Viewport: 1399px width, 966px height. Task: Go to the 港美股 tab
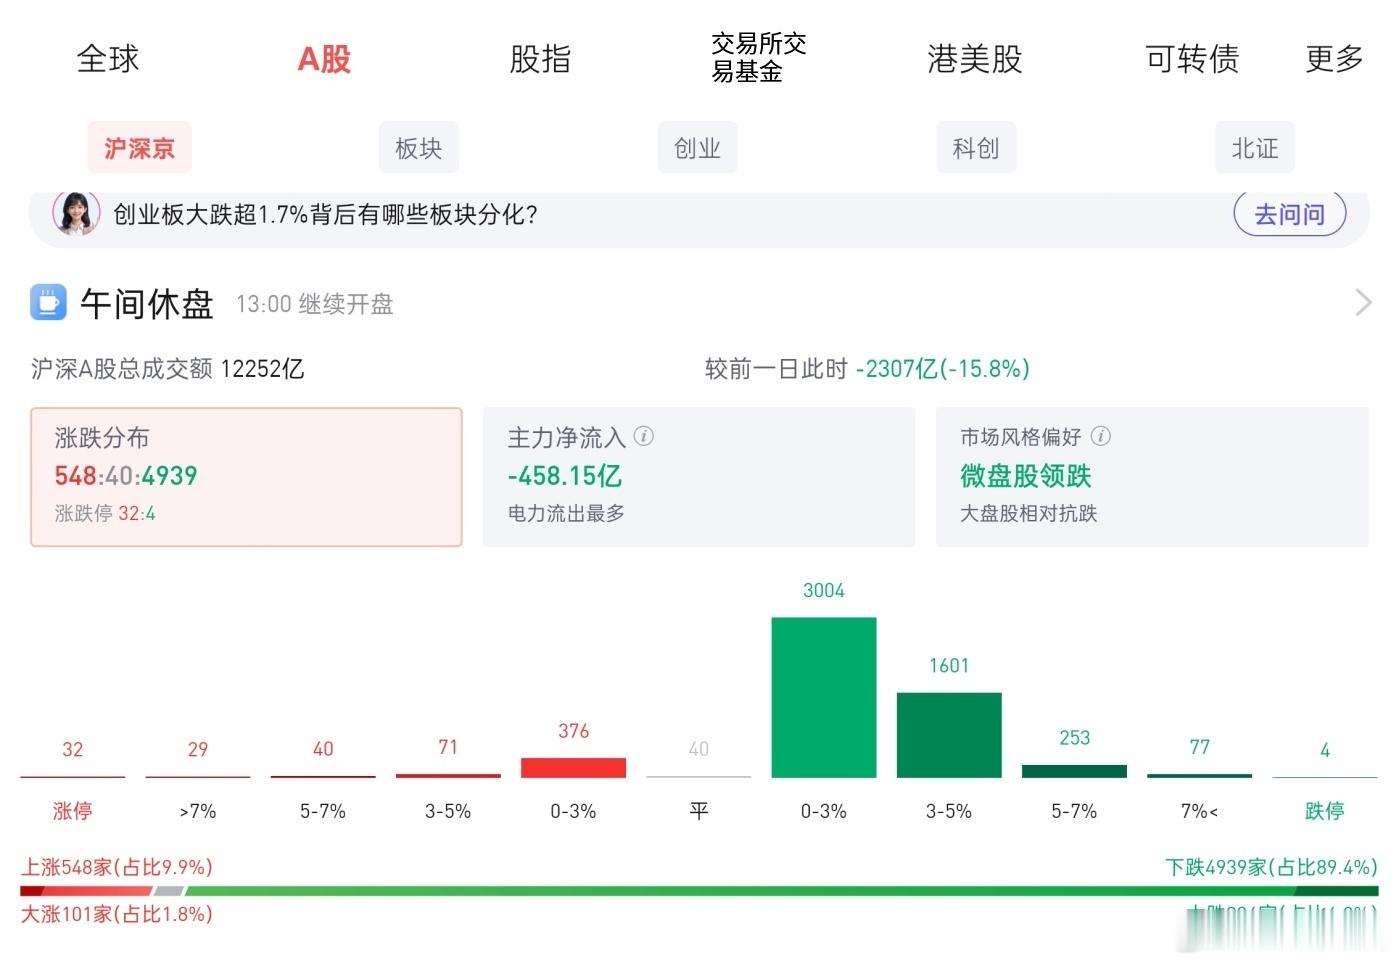click(x=975, y=59)
